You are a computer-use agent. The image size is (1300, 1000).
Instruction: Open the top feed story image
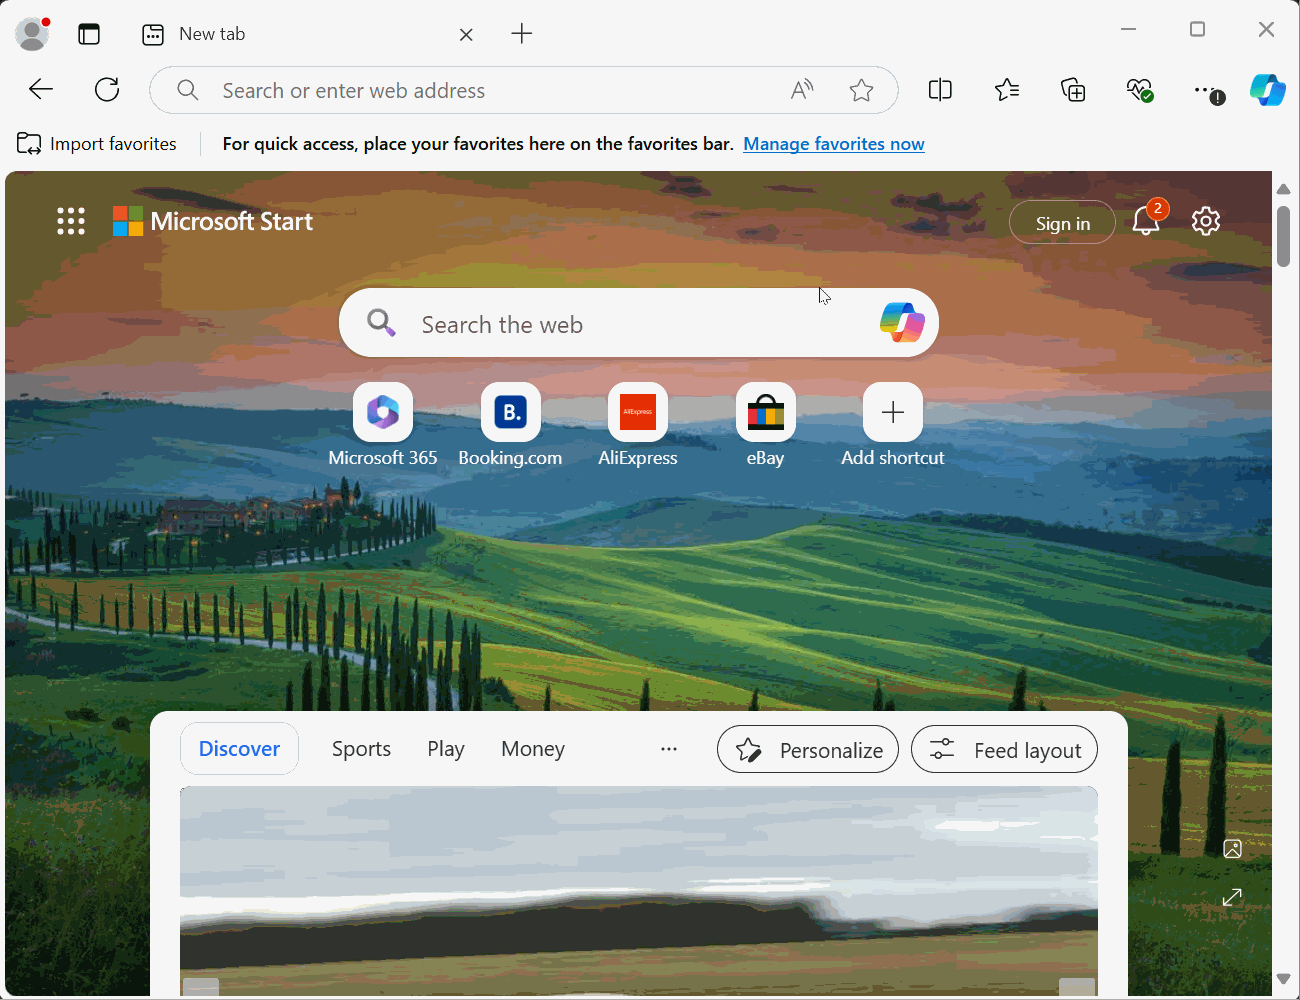[639, 890]
